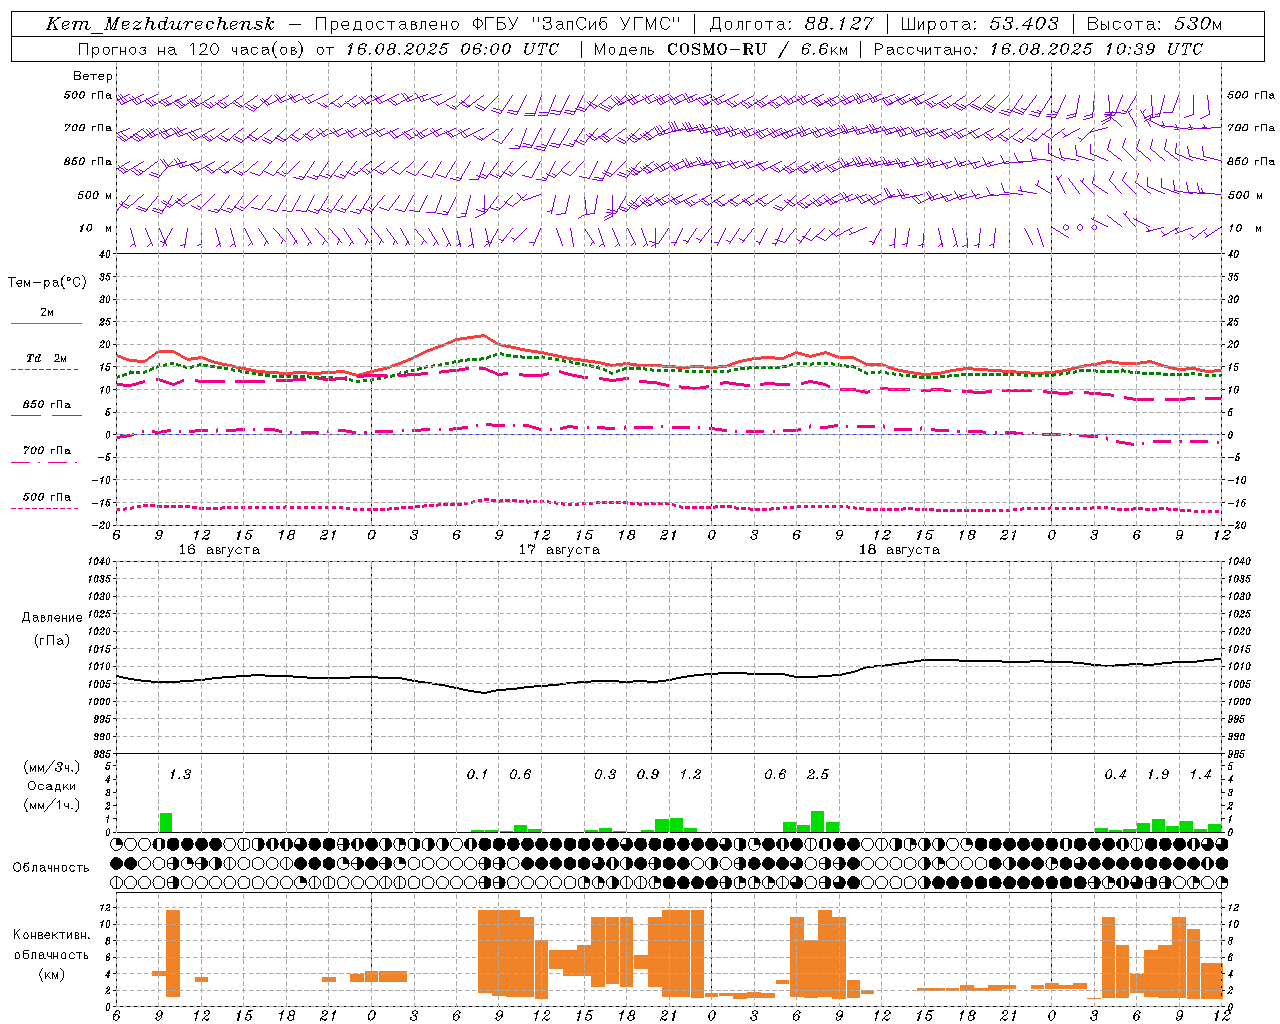Click the date label "17 августа"
1280x1024 pixels.
[559, 550]
